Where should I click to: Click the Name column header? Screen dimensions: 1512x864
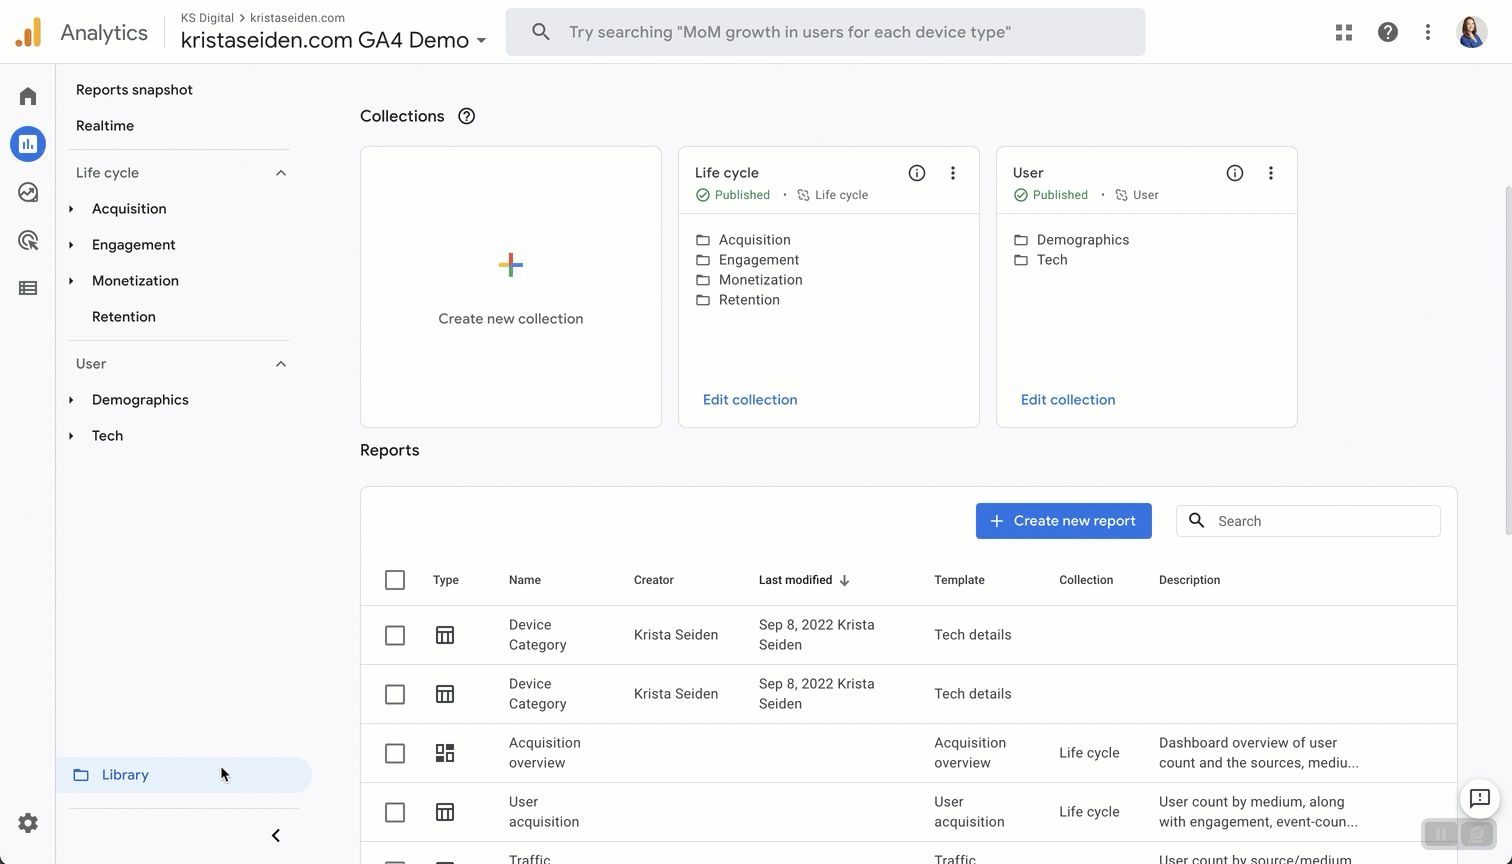pos(525,580)
